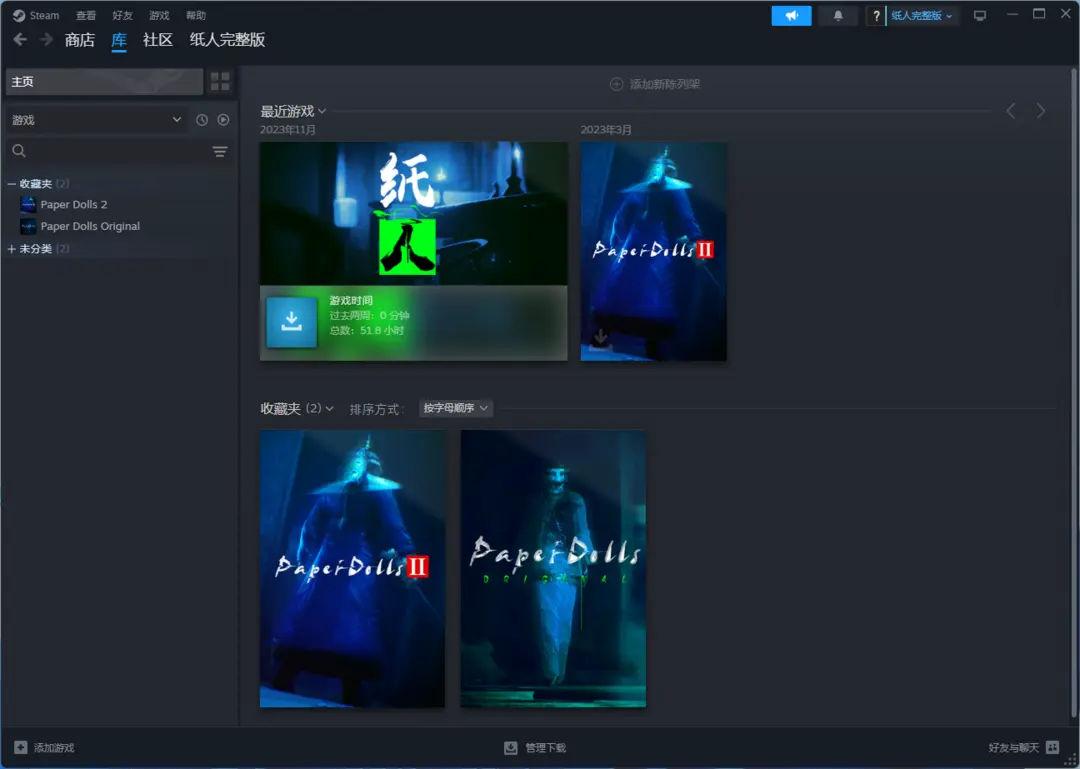Click the Steam logo menu
This screenshot has width=1080, height=769.
36,15
